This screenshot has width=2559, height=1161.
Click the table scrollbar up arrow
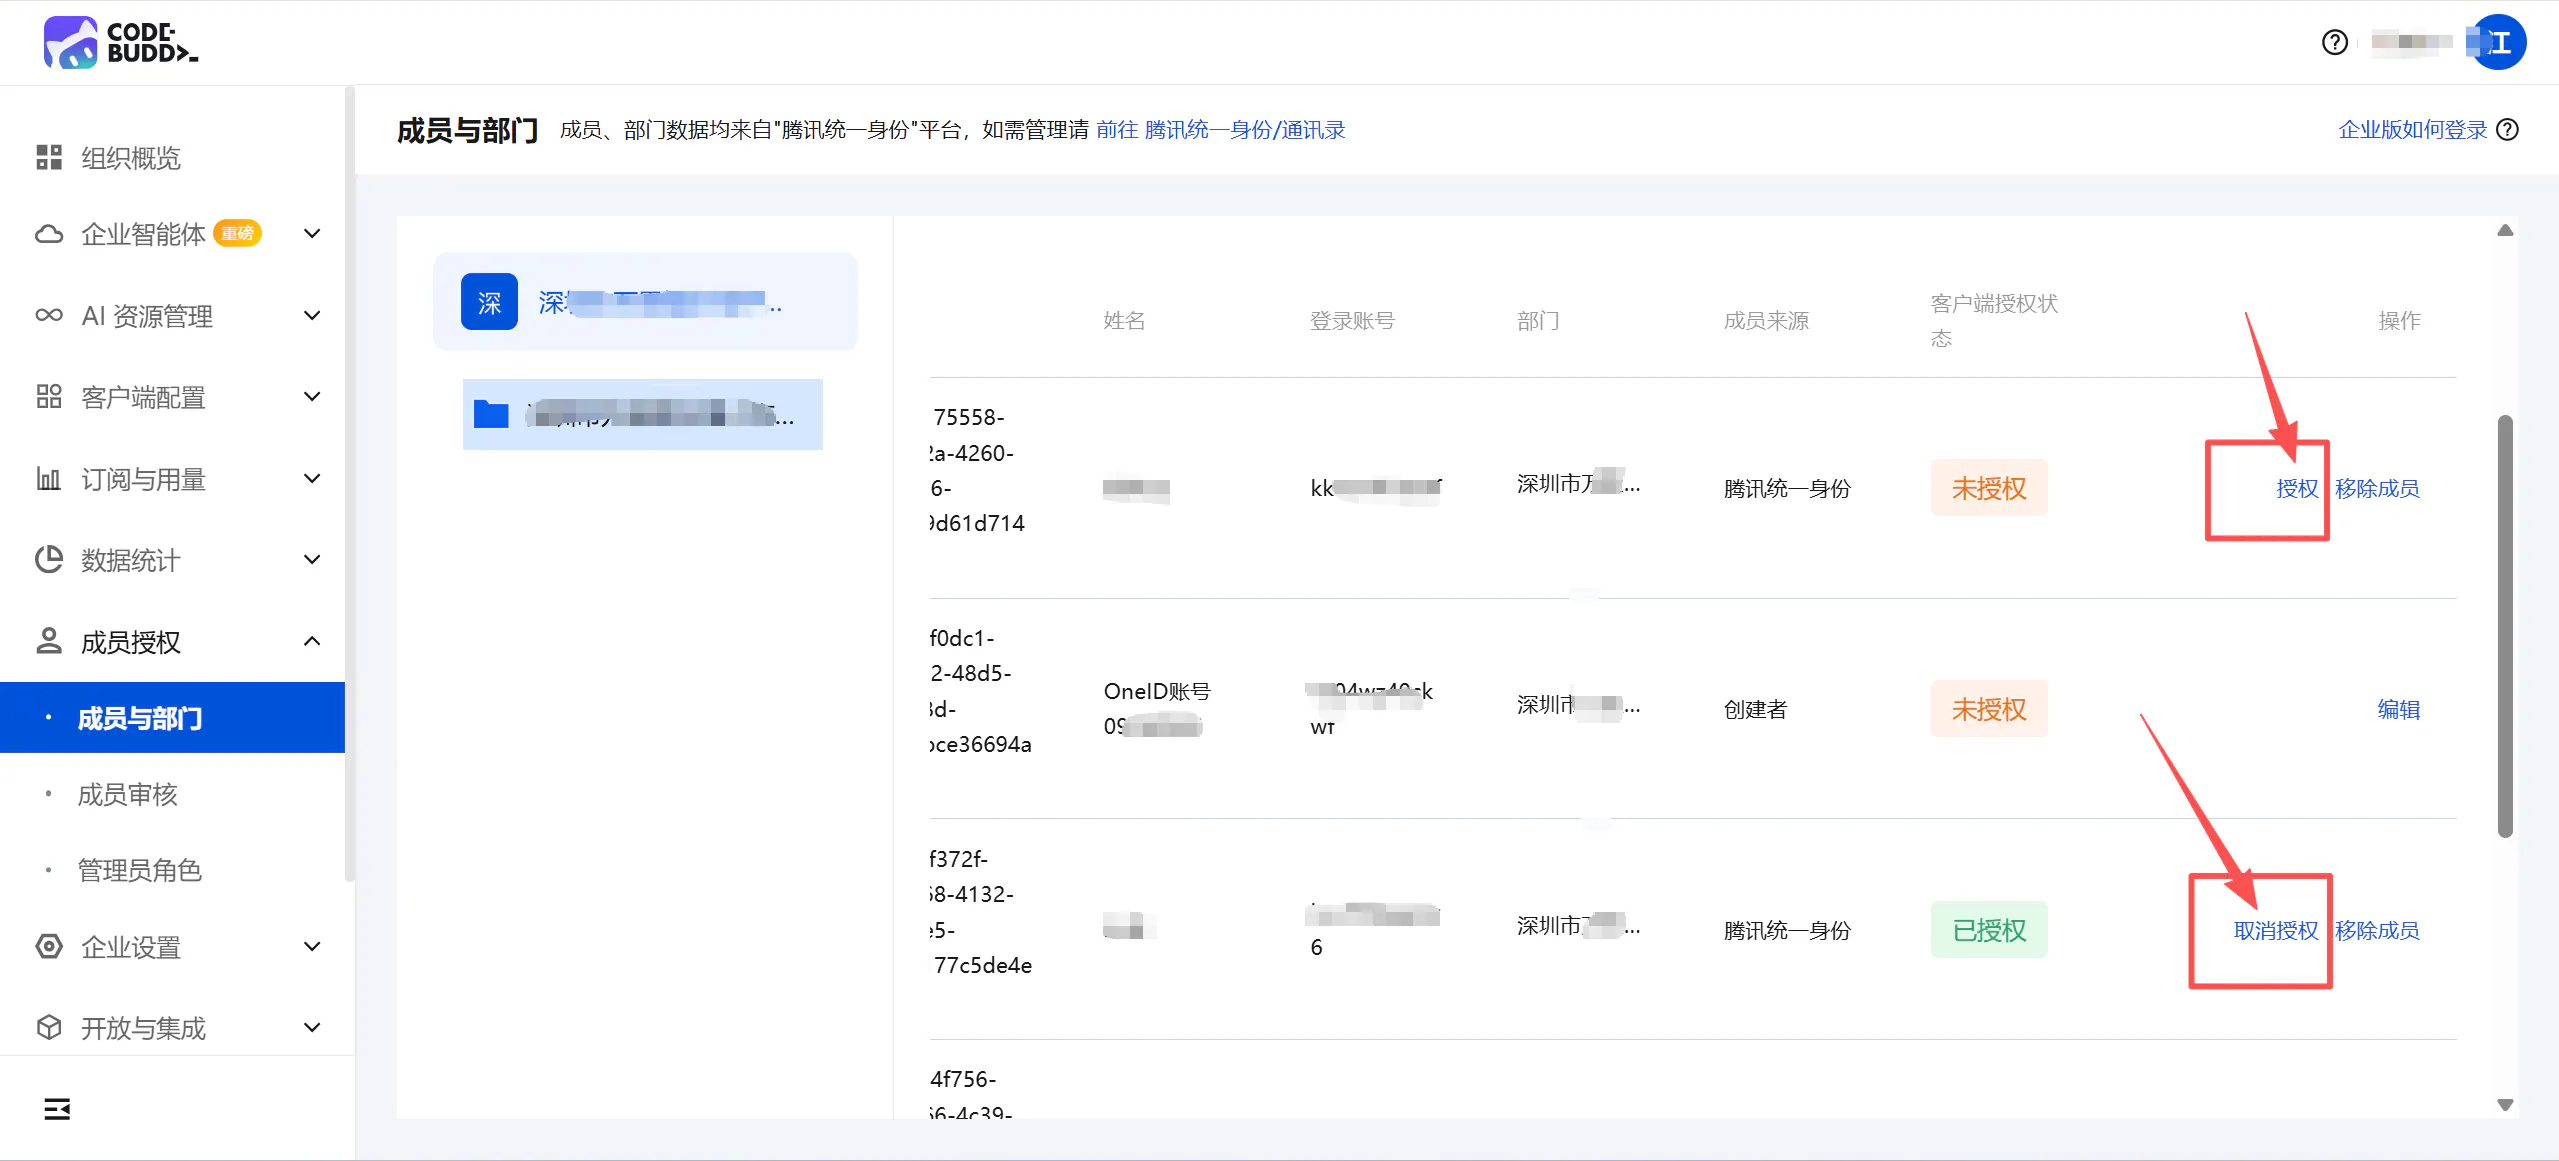[x=2505, y=230]
